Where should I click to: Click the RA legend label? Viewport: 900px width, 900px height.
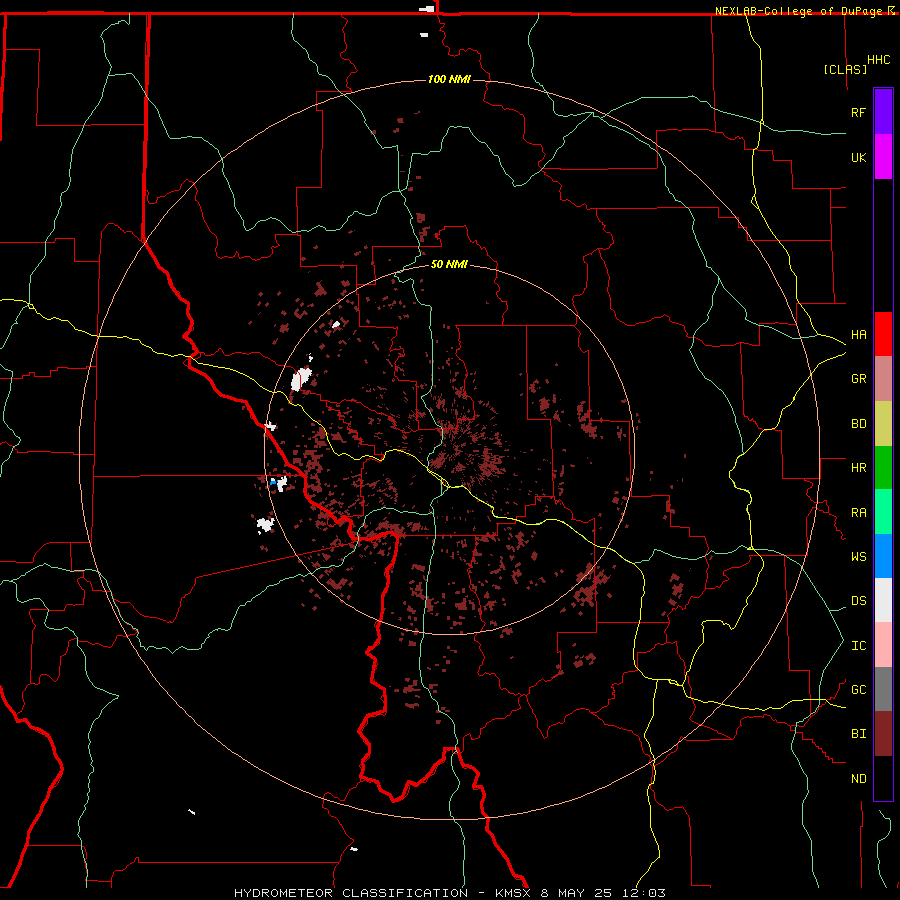(858, 513)
